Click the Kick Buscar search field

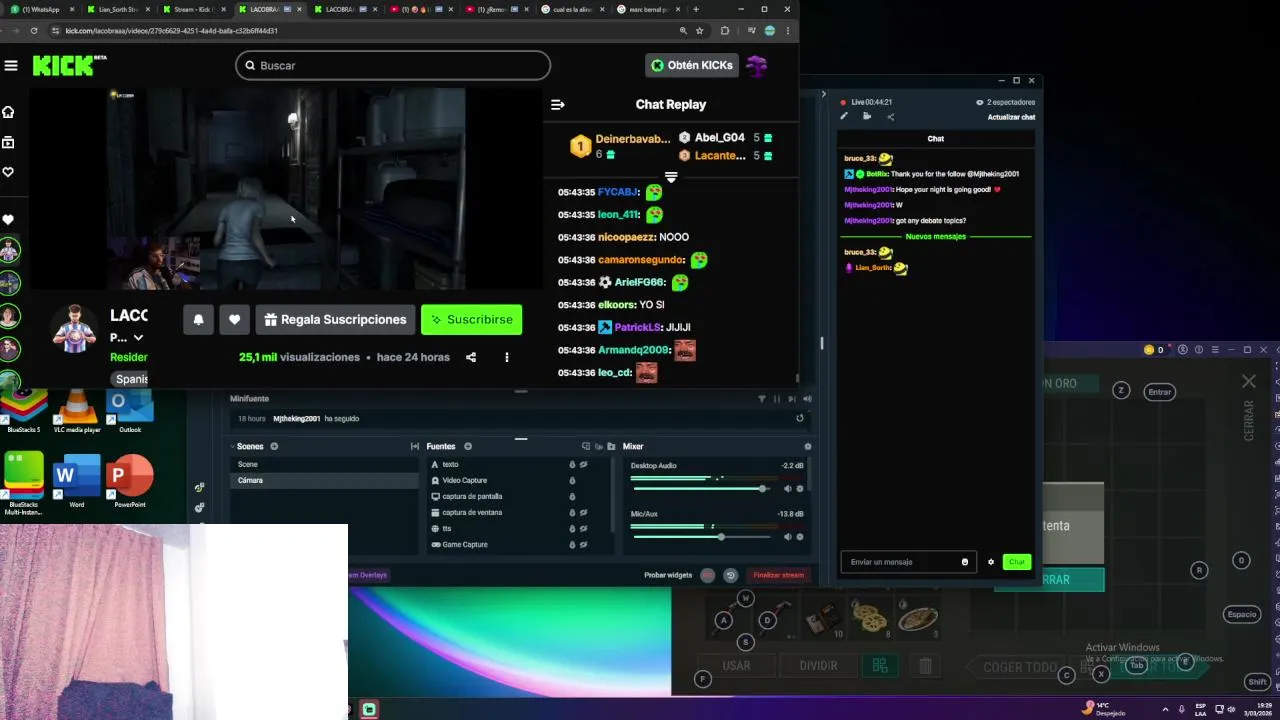(393, 66)
